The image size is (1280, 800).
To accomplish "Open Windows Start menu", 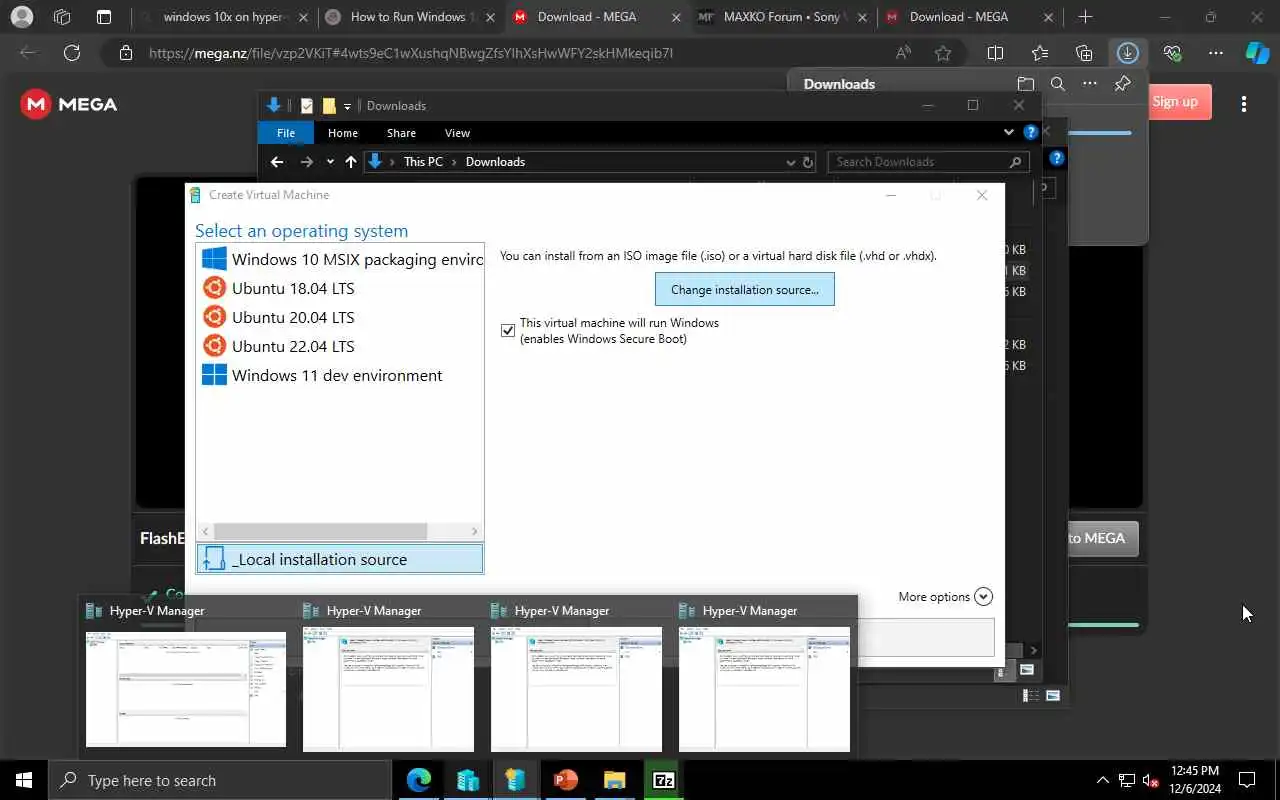I will 24,780.
